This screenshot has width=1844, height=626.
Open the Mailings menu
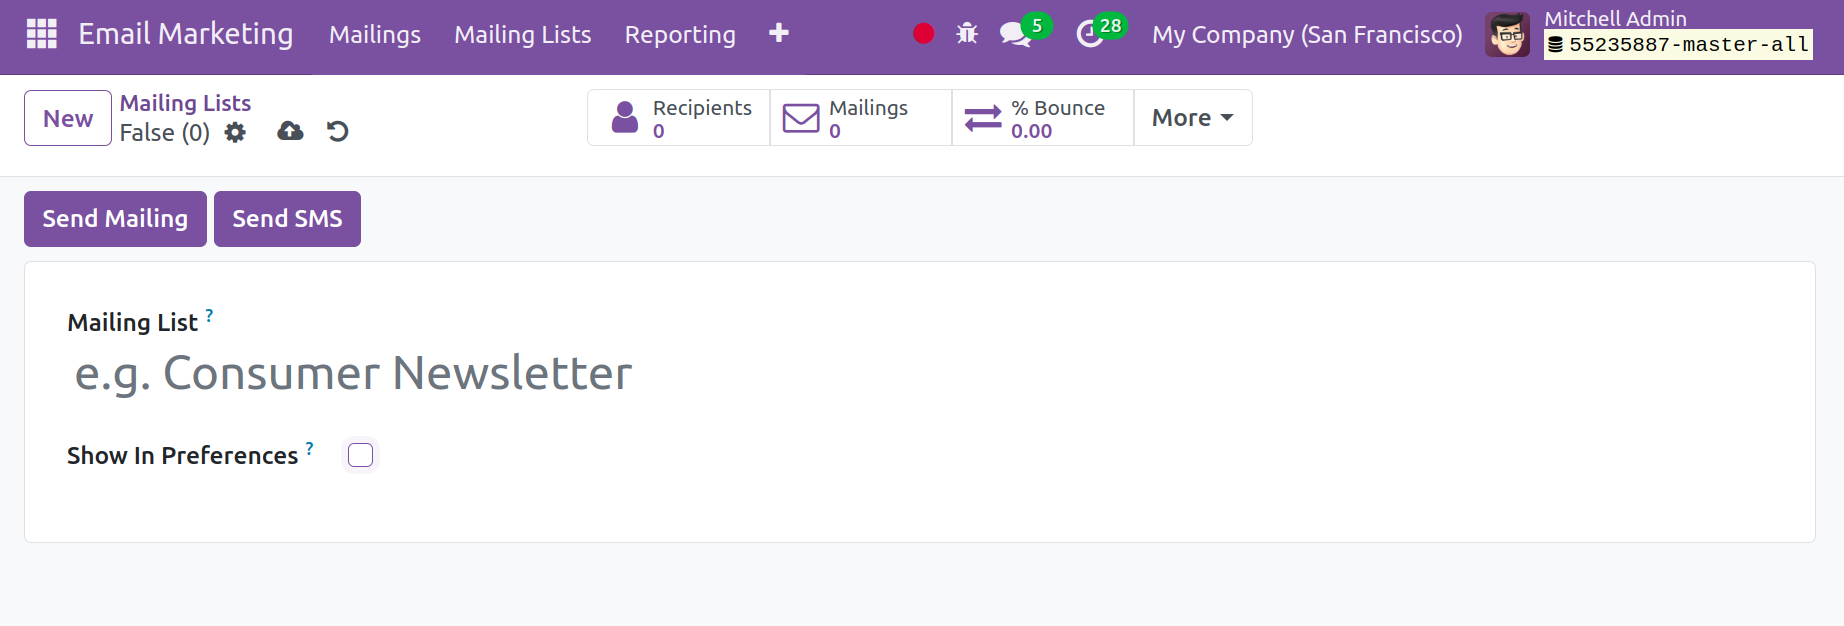pyautogui.click(x=375, y=35)
